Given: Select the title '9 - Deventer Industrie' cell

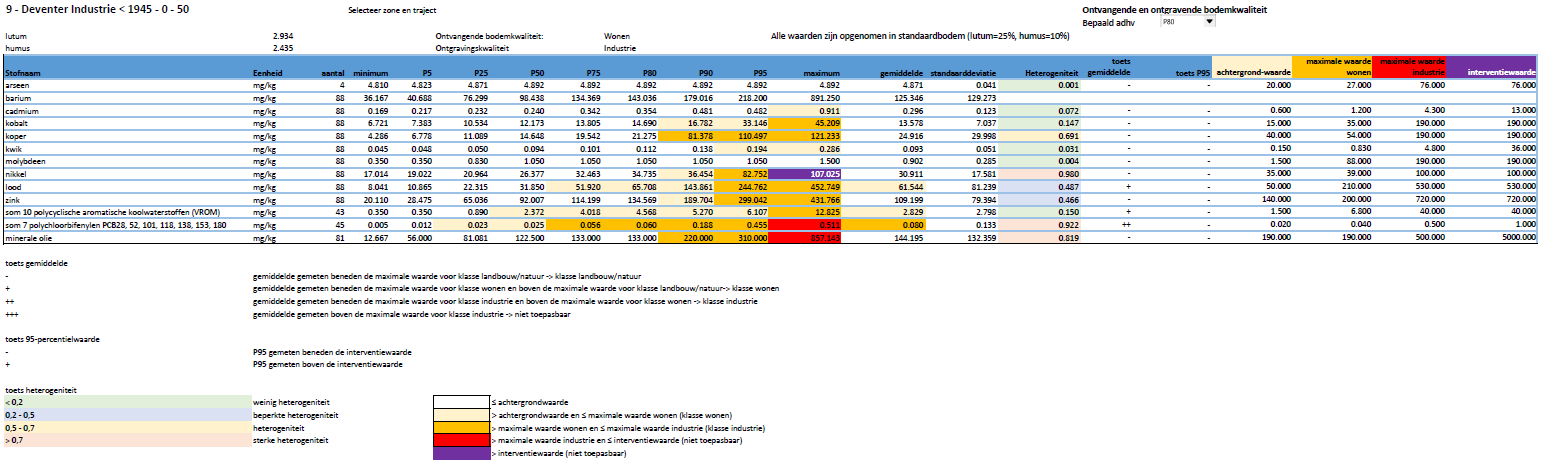Looking at the screenshot, I should [x=97, y=8].
